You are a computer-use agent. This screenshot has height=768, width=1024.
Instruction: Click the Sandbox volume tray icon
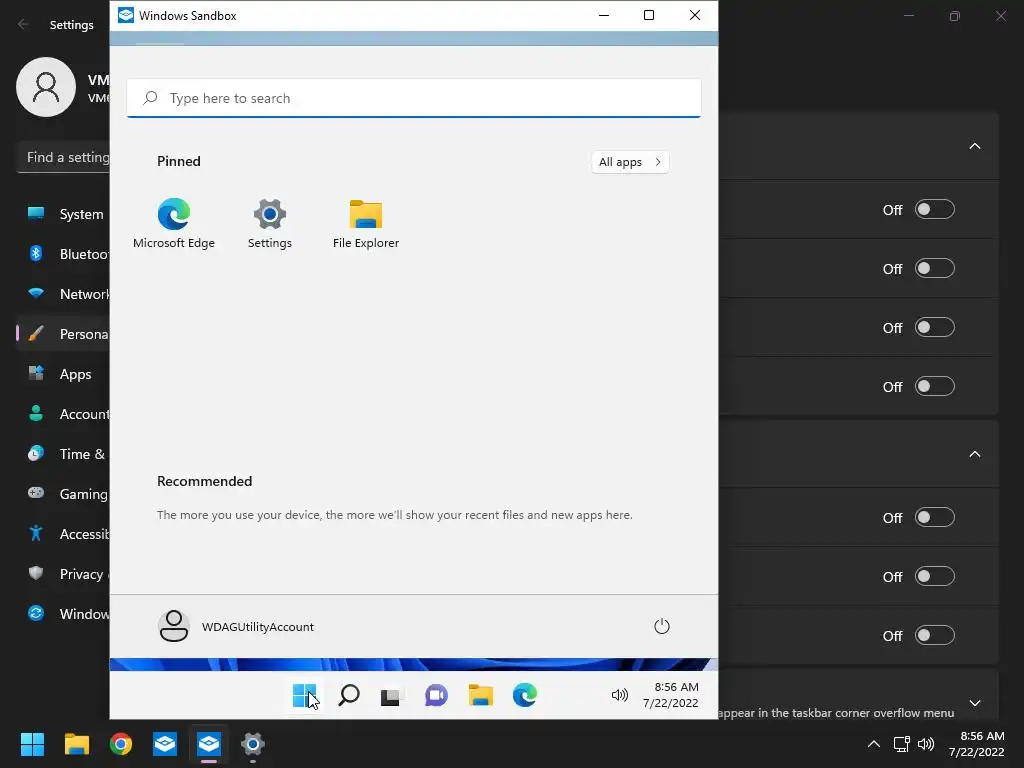tap(619, 696)
